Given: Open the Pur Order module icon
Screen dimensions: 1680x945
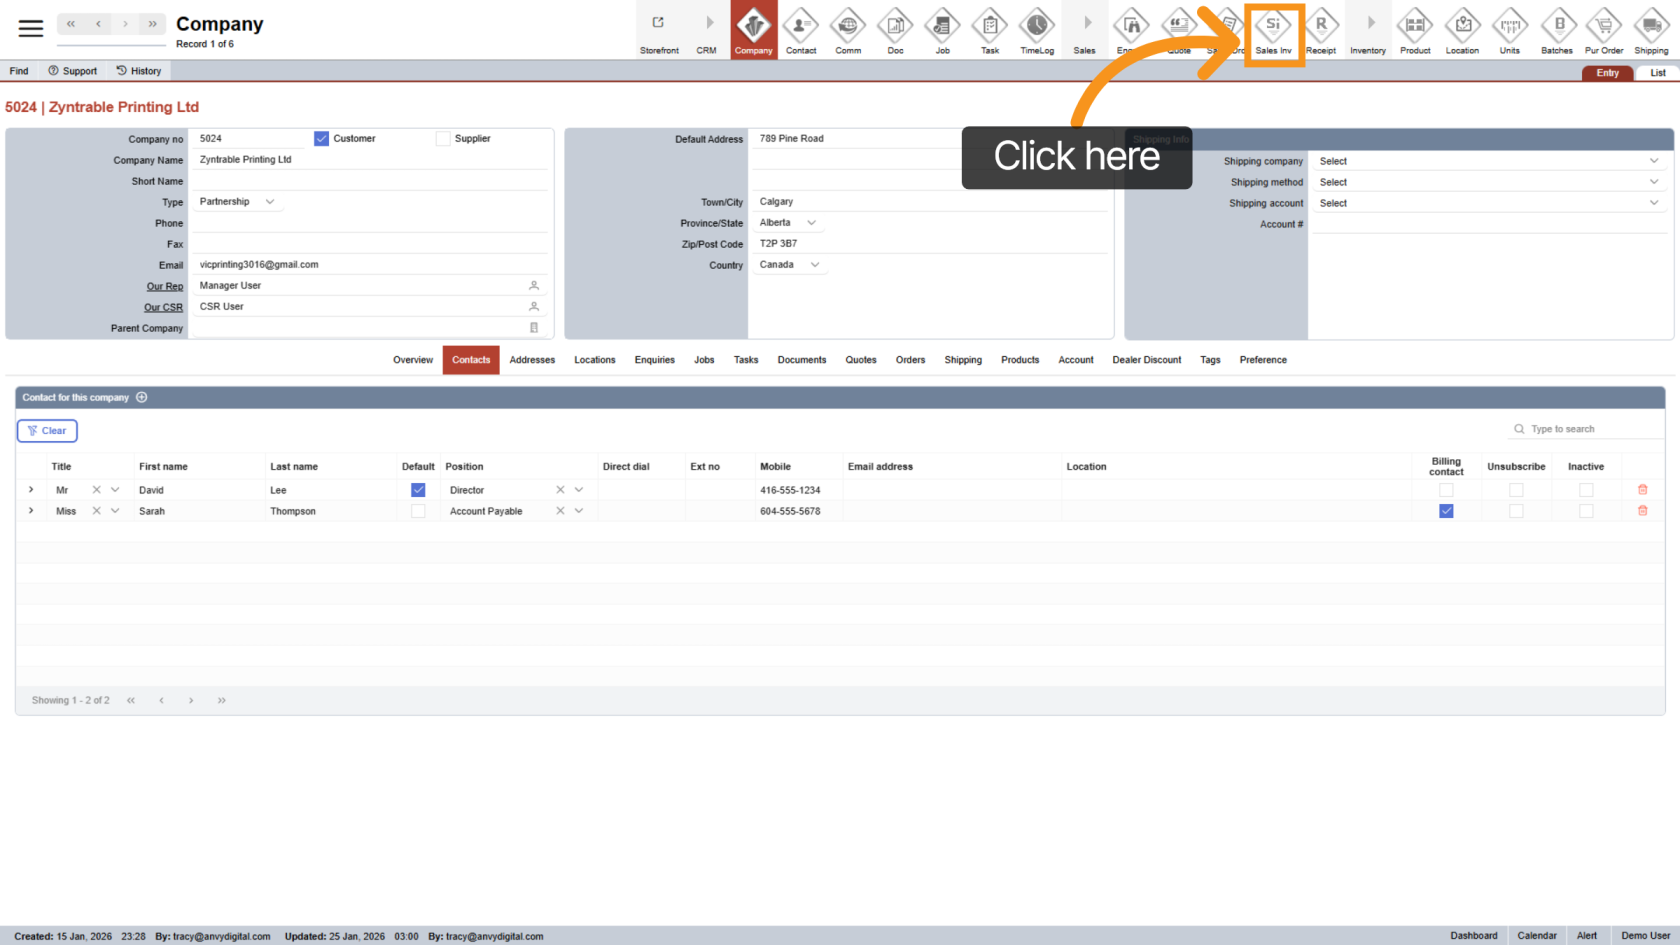Looking at the screenshot, I should (x=1603, y=31).
